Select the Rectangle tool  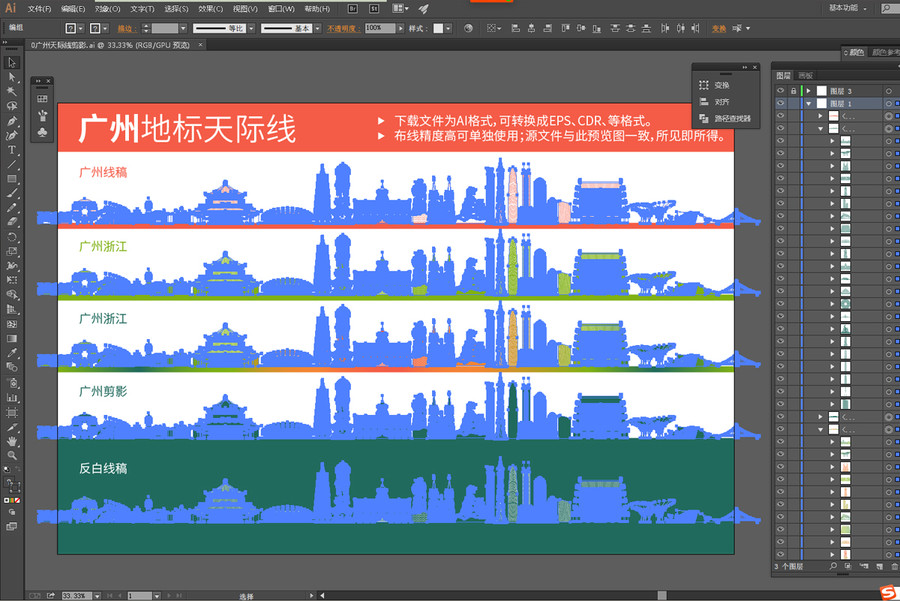11,179
